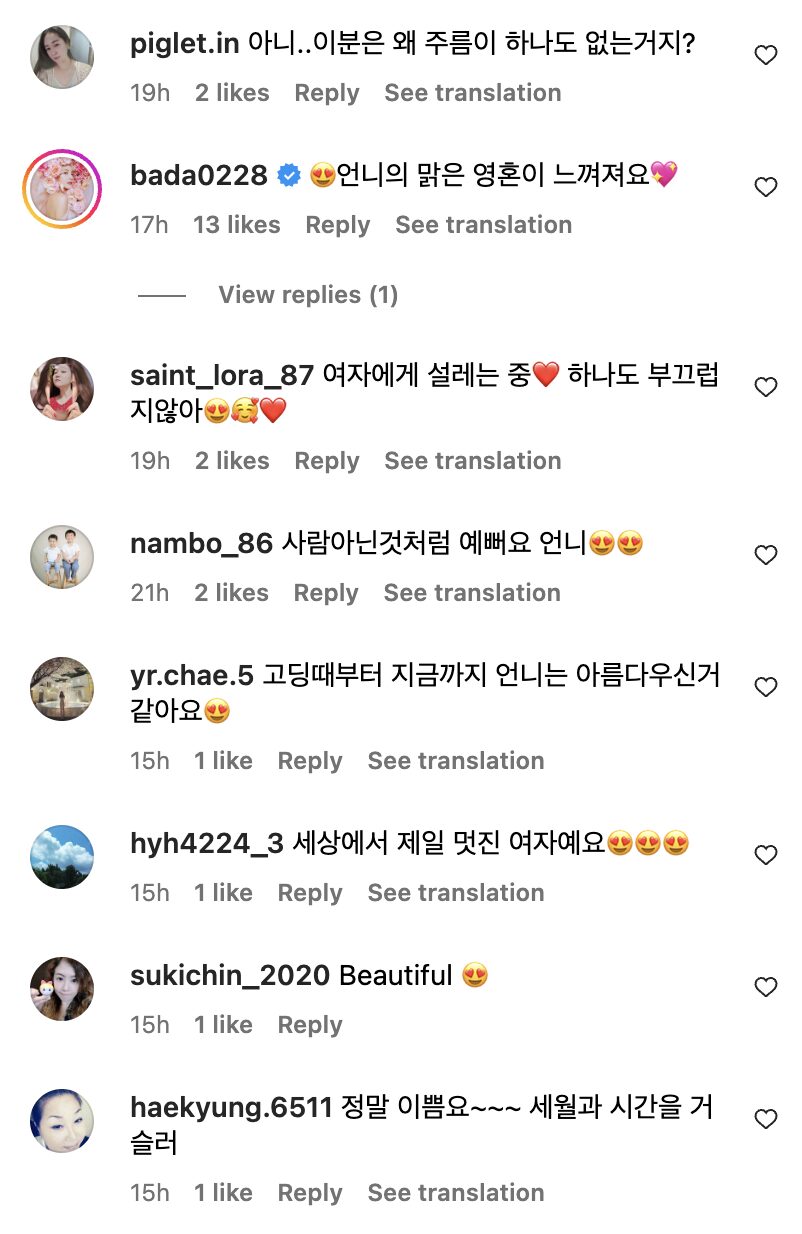Reply to piglet.in's comment

[326, 93]
